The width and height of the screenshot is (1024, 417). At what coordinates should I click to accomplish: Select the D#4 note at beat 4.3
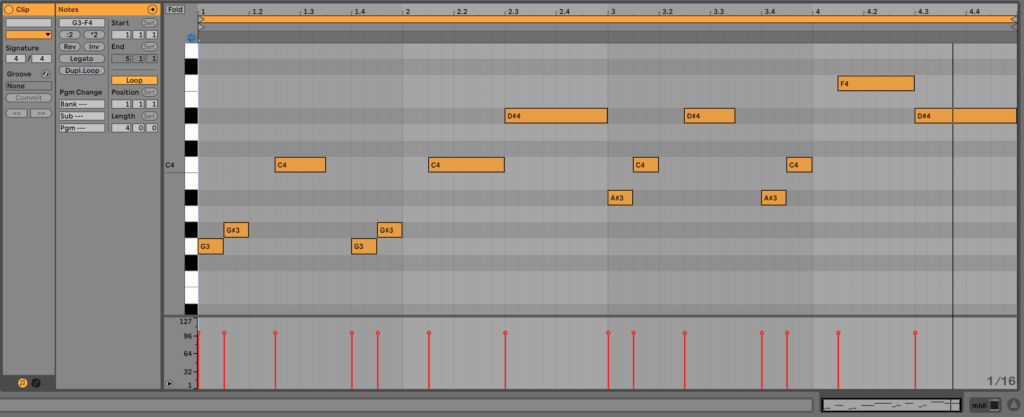coord(966,116)
